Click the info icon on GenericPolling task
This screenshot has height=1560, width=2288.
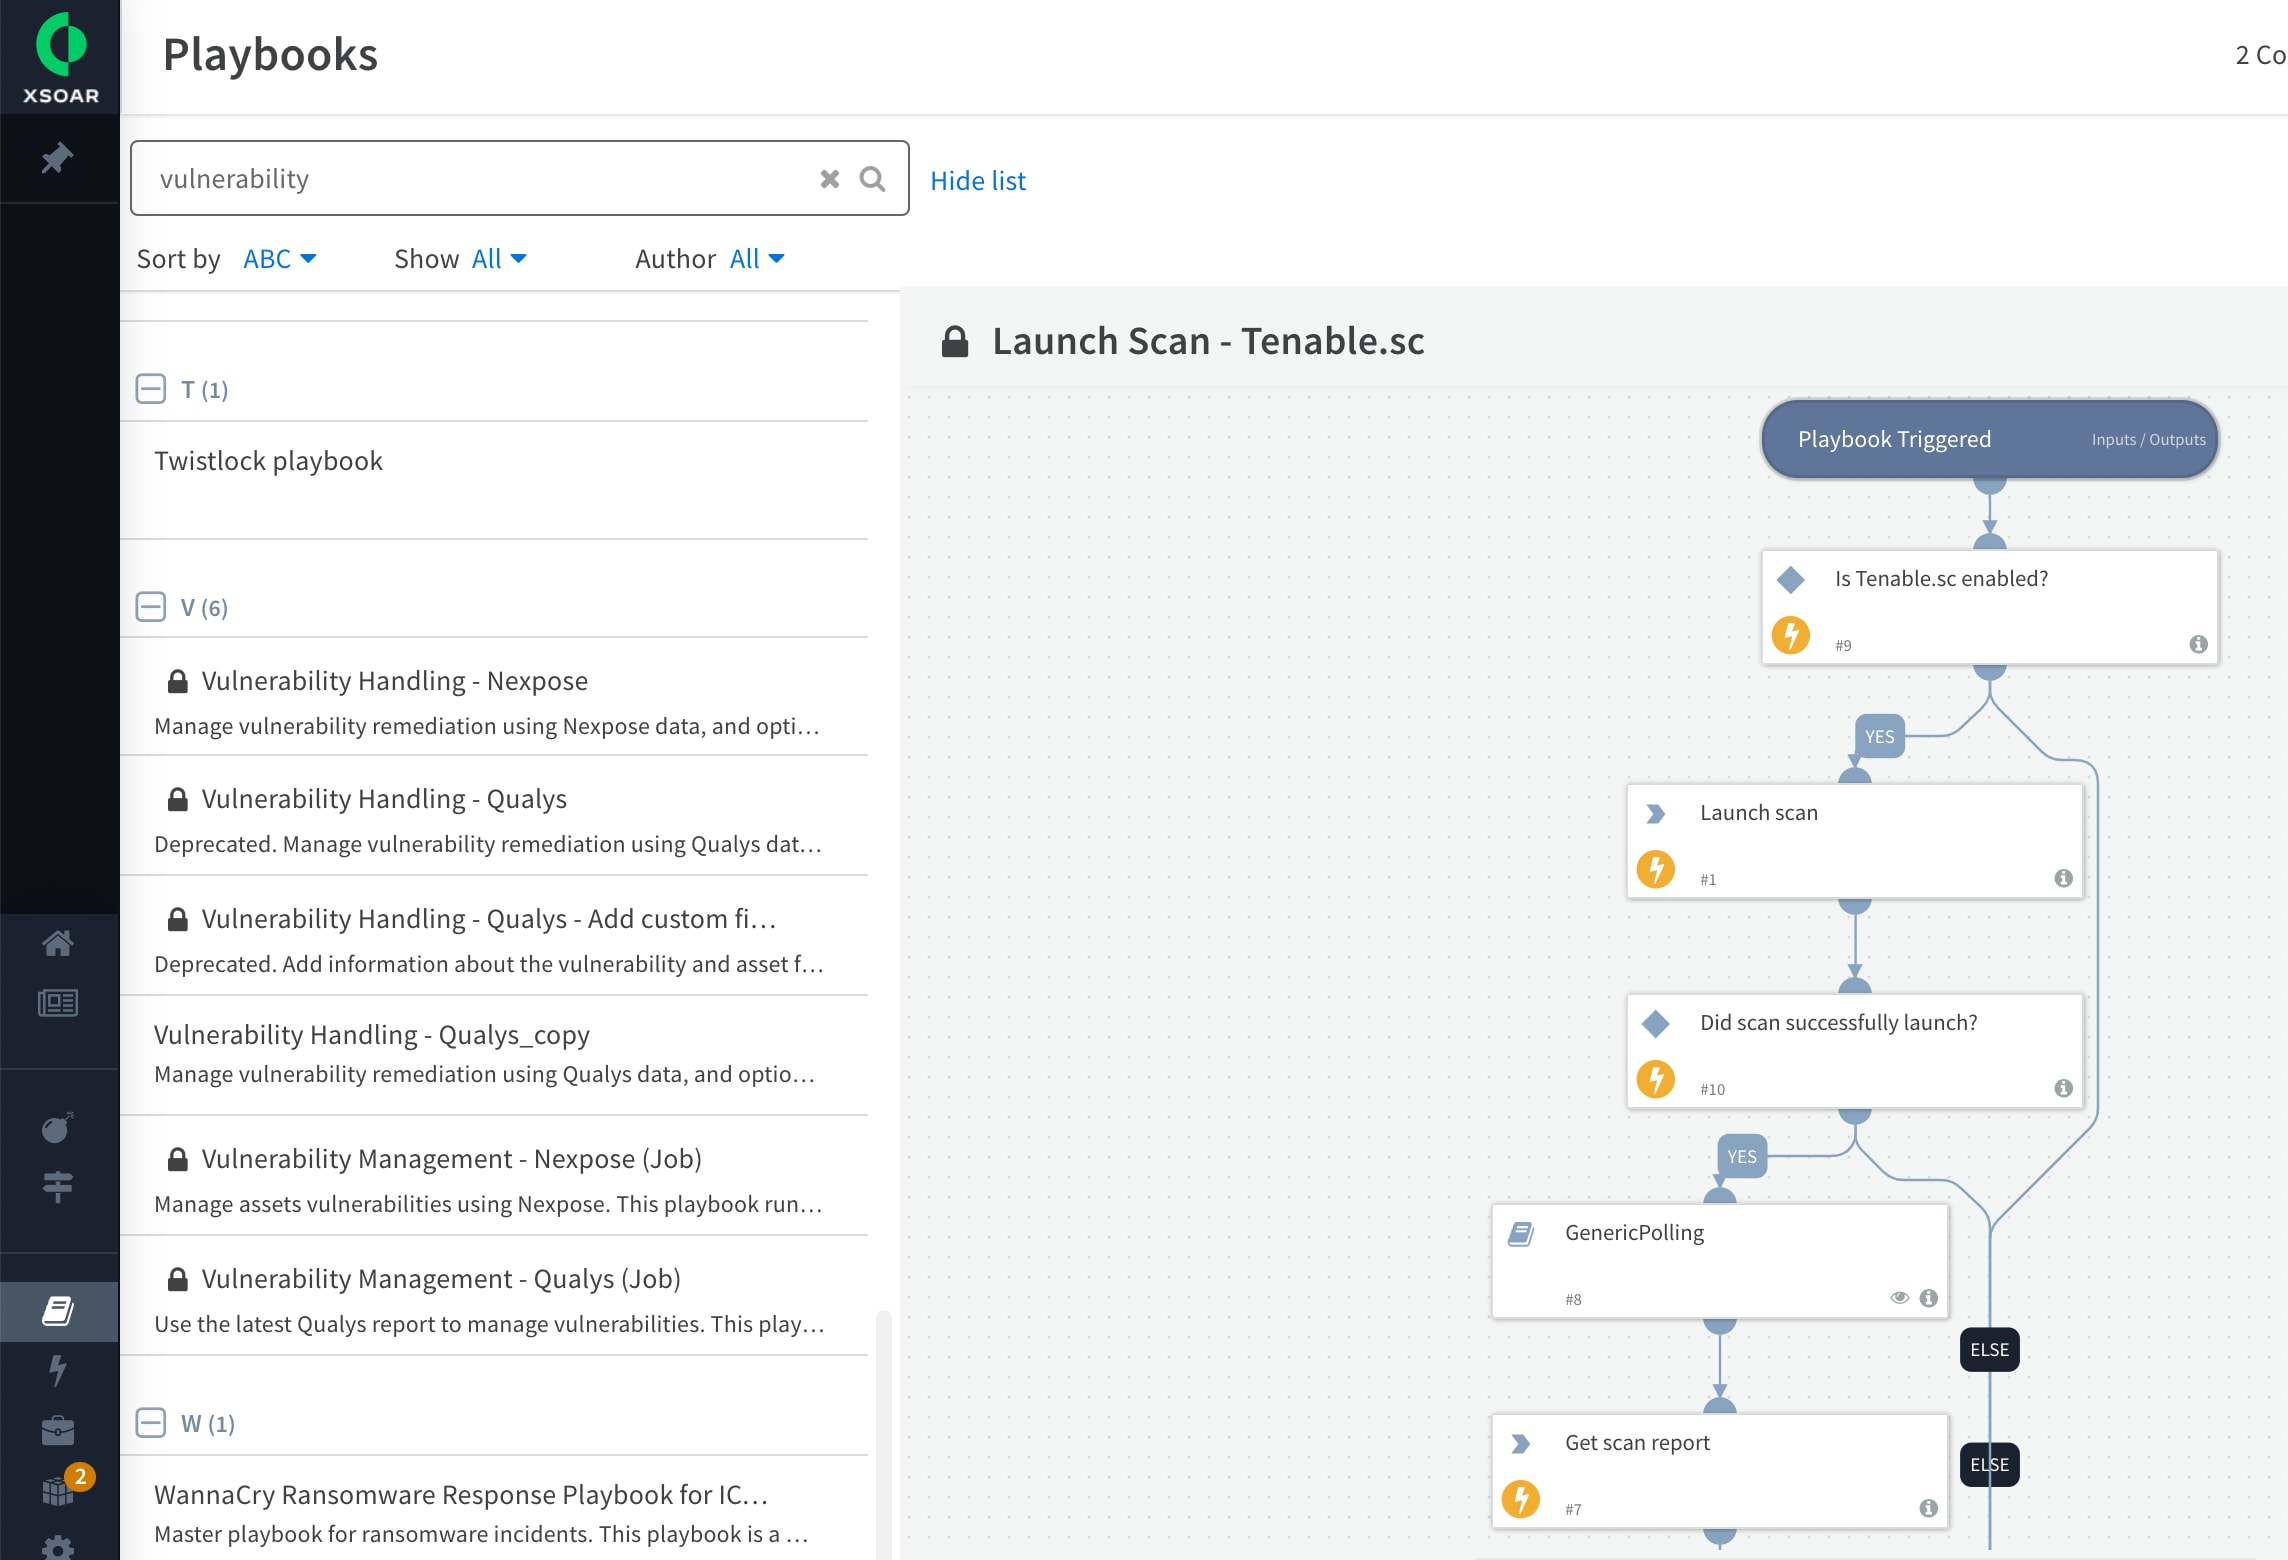pyautogui.click(x=1929, y=1298)
